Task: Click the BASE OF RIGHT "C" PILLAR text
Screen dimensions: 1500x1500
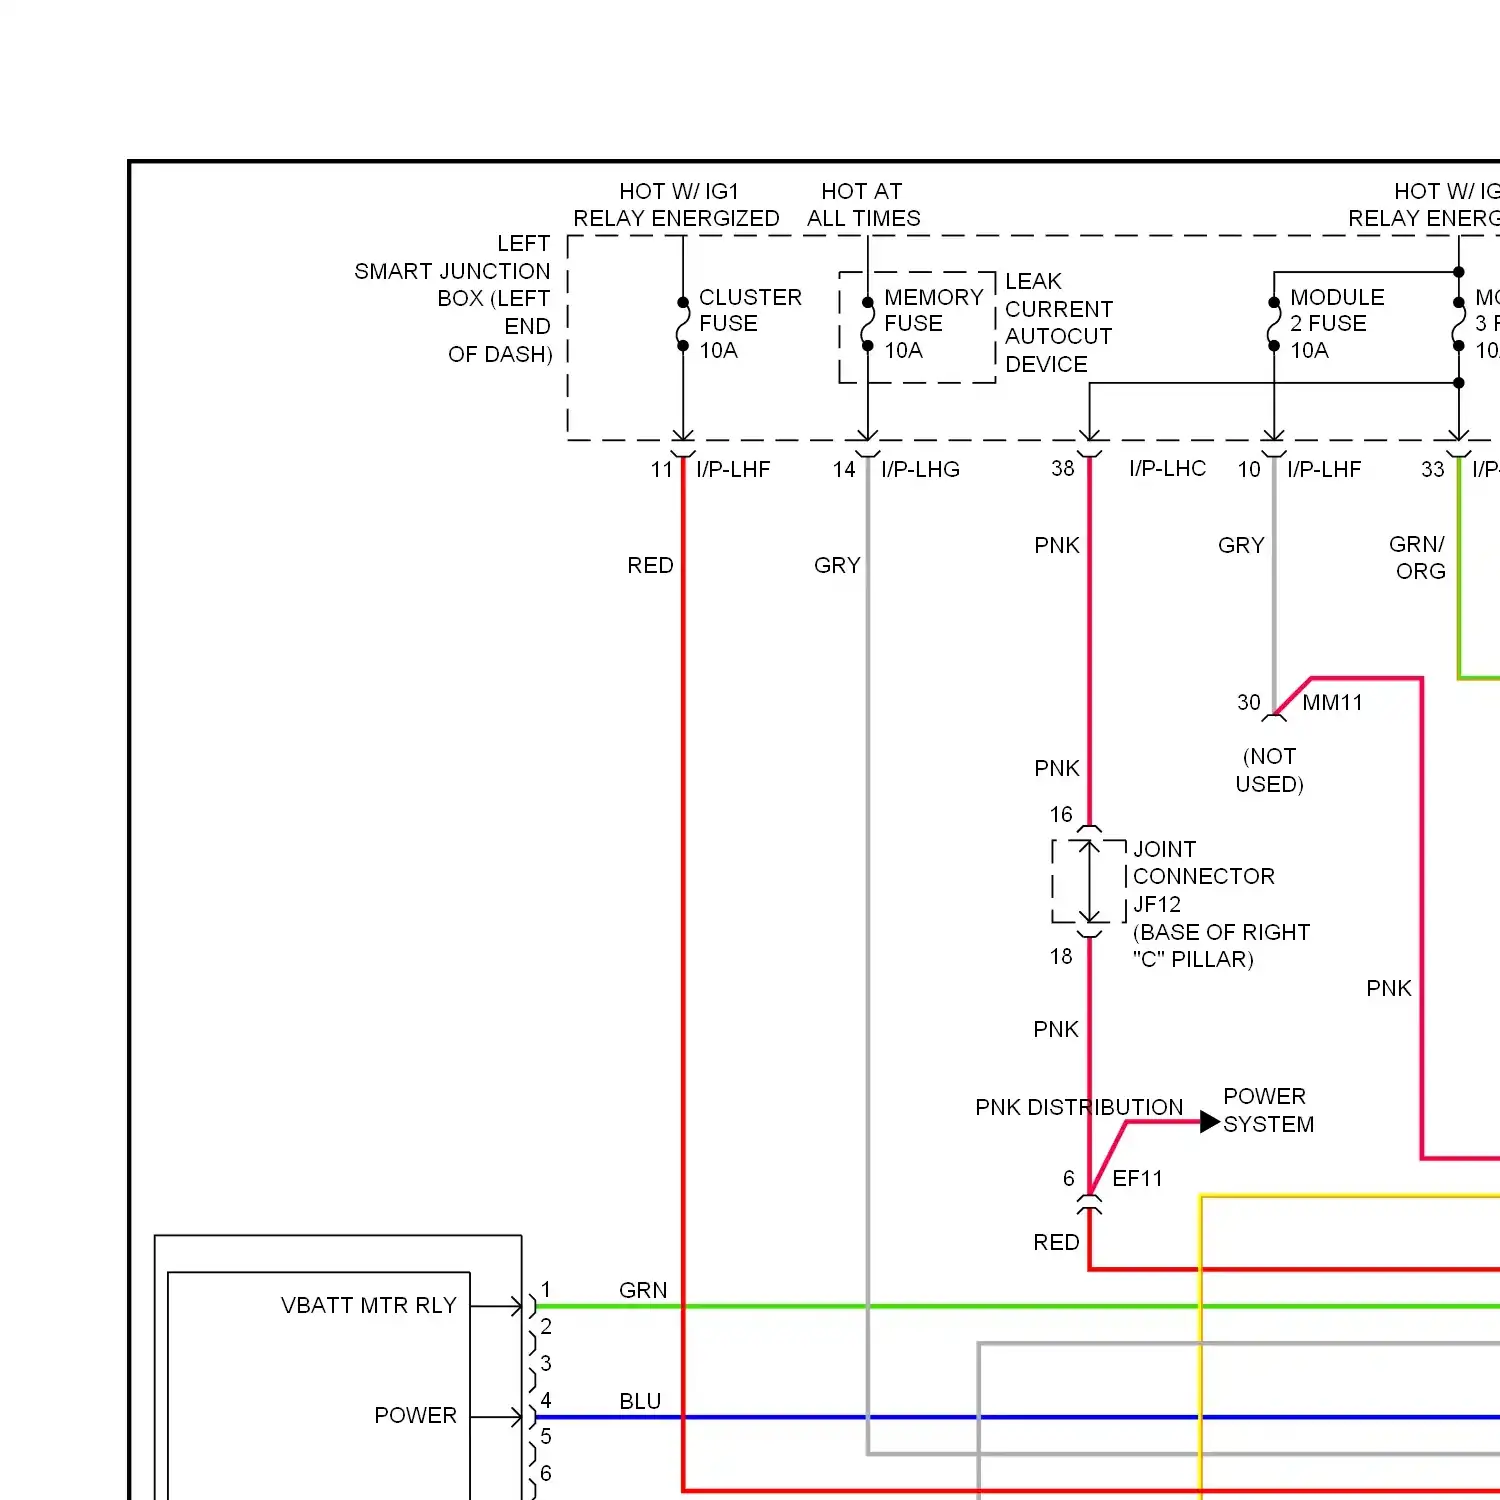Action: click(x=1221, y=945)
